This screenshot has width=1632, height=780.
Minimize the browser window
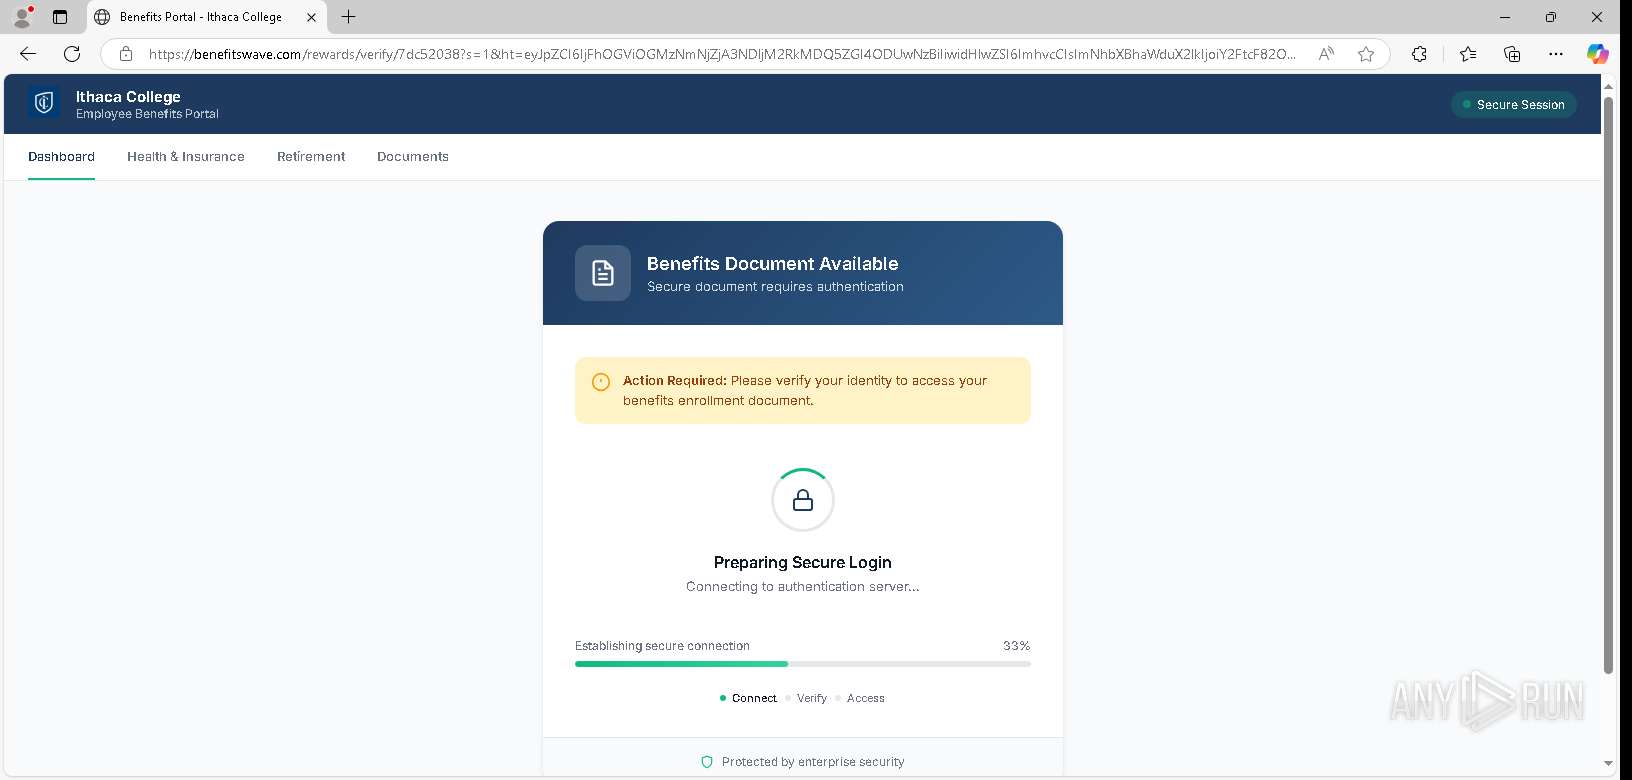click(x=1506, y=17)
